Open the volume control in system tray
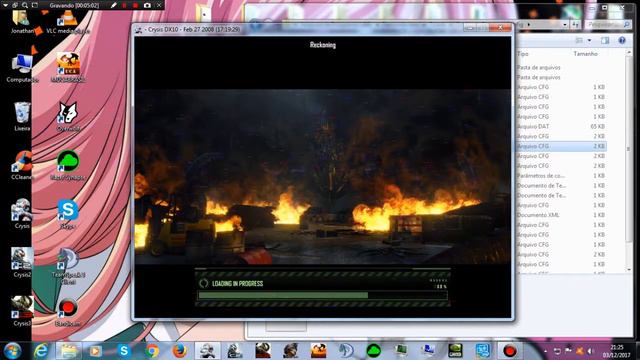 590,351
